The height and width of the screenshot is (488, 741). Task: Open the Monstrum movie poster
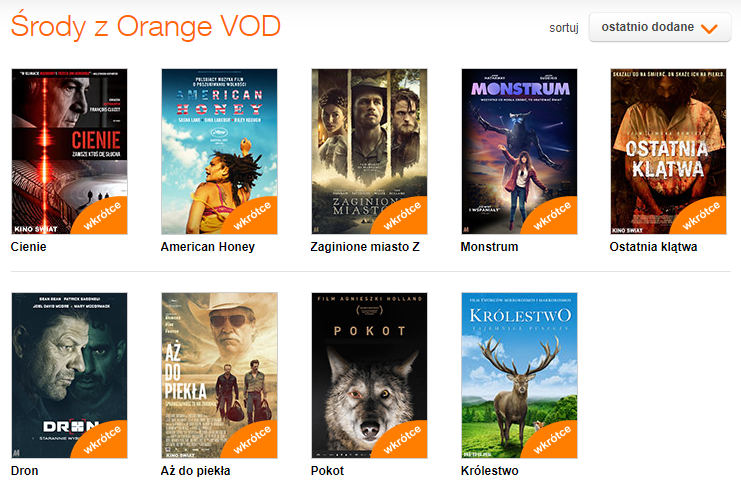[519, 152]
